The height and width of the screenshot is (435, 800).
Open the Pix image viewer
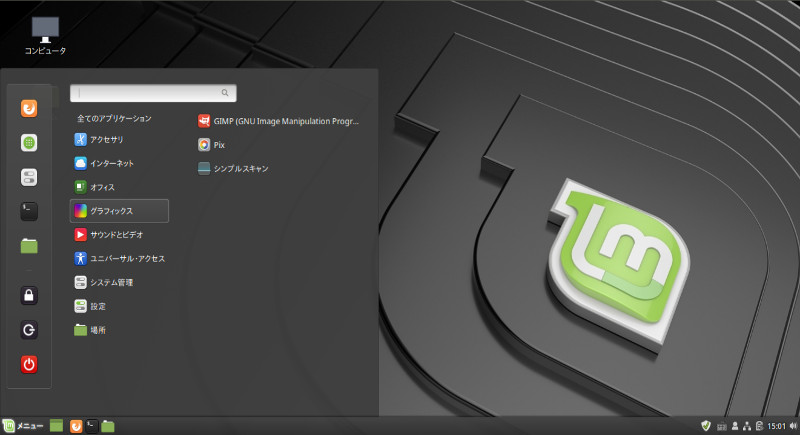(211, 145)
